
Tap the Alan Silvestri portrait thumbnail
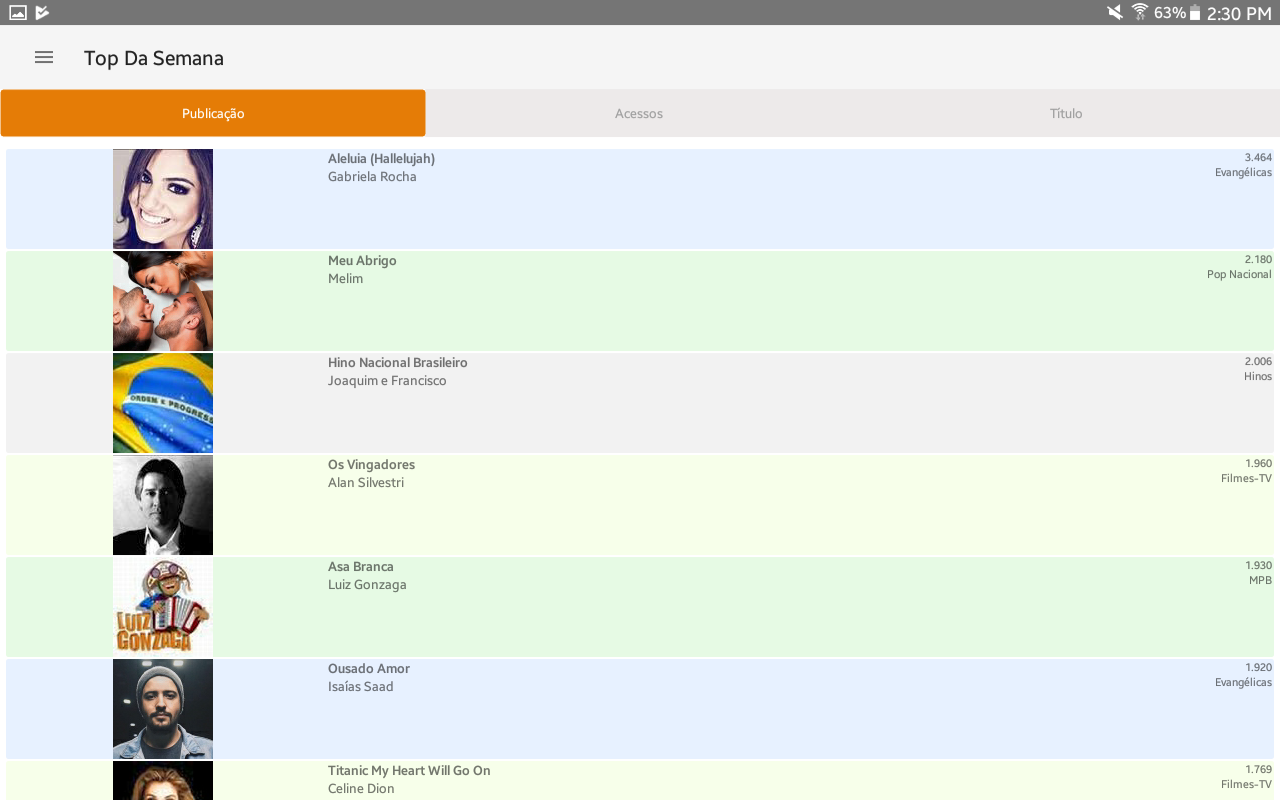[x=163, y=505]
